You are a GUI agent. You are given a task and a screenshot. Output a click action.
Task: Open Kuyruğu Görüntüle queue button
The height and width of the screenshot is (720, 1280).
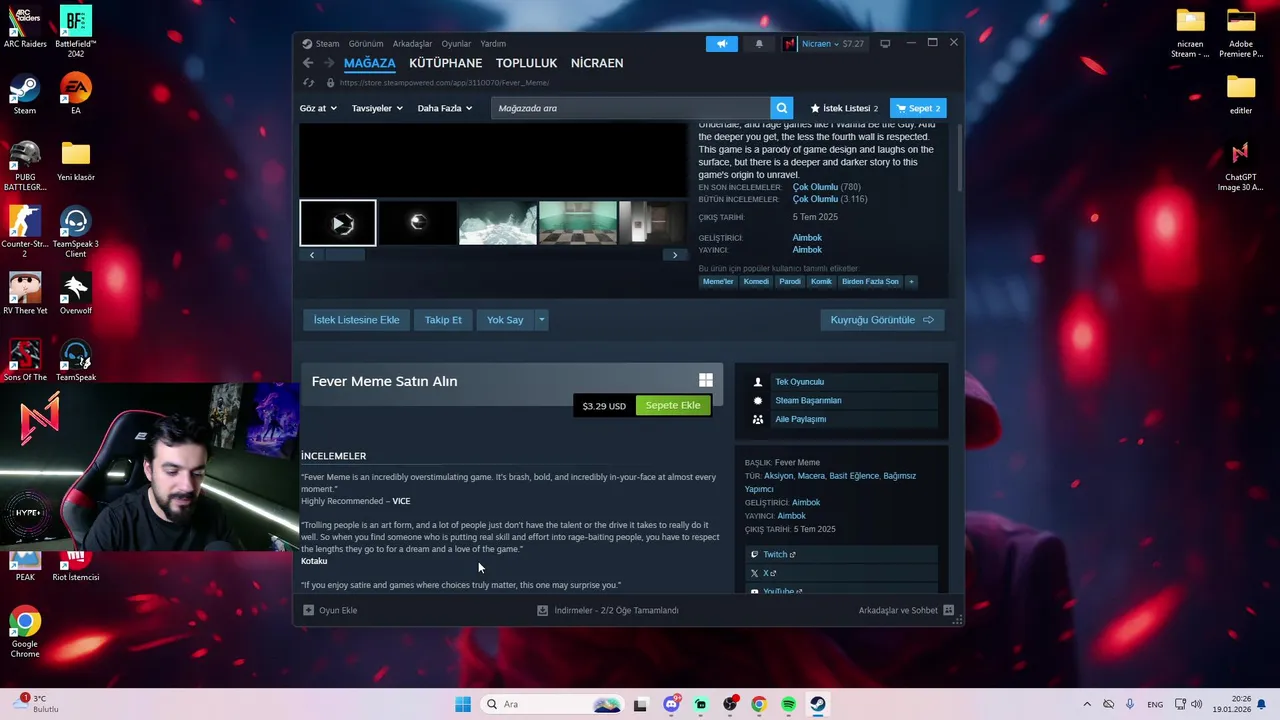pyautogui.click(x=882, y=320)
